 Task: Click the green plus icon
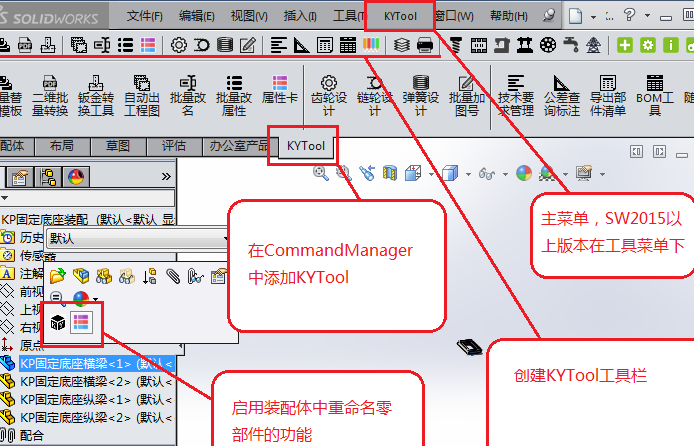coord(625,45)
